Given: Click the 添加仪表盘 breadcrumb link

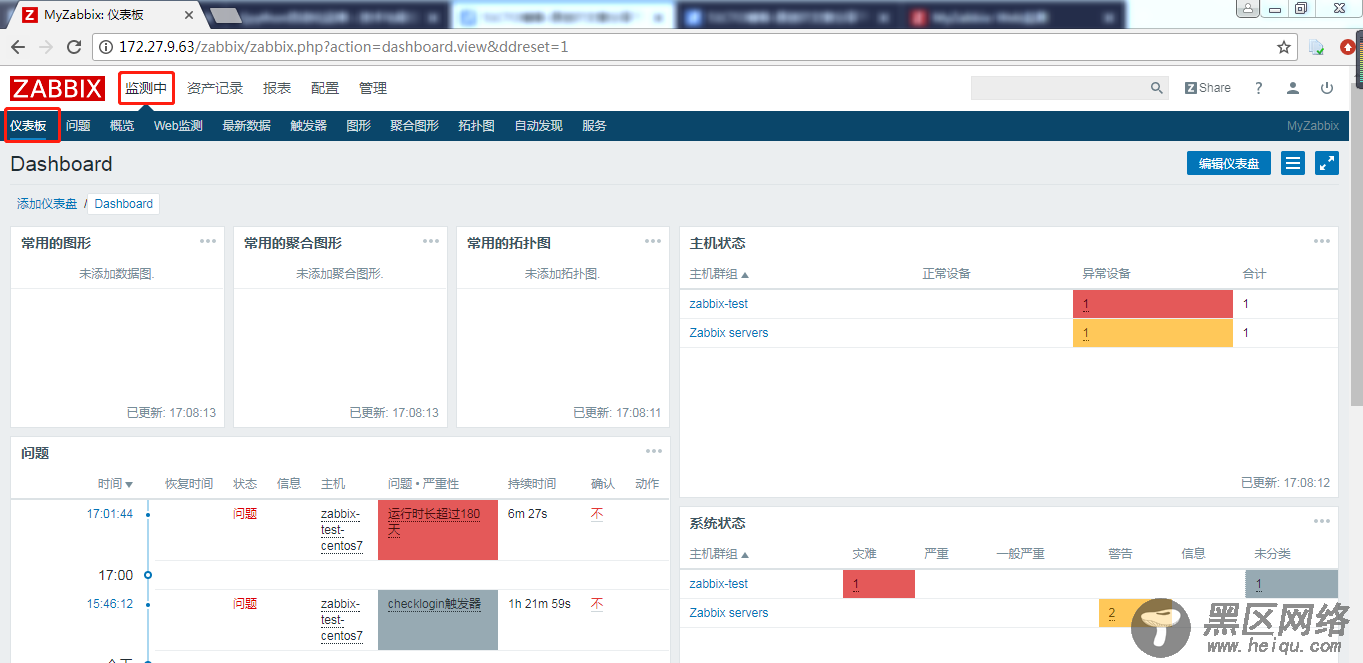Looking at the screenshot, I should [47, 203].
